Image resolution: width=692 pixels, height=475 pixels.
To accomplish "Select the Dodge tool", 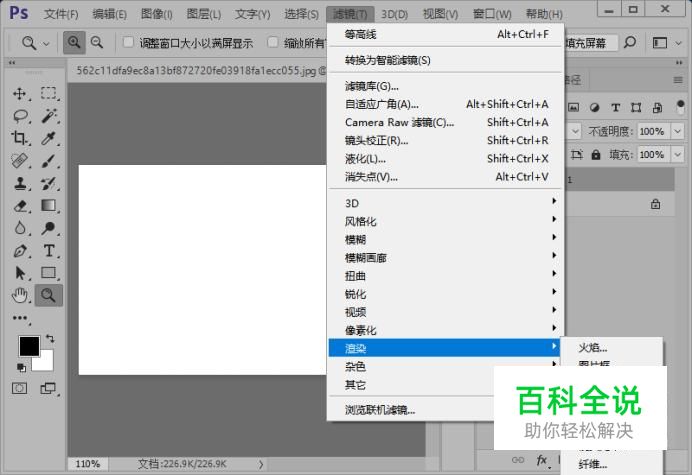I will [x=48, y=228].
